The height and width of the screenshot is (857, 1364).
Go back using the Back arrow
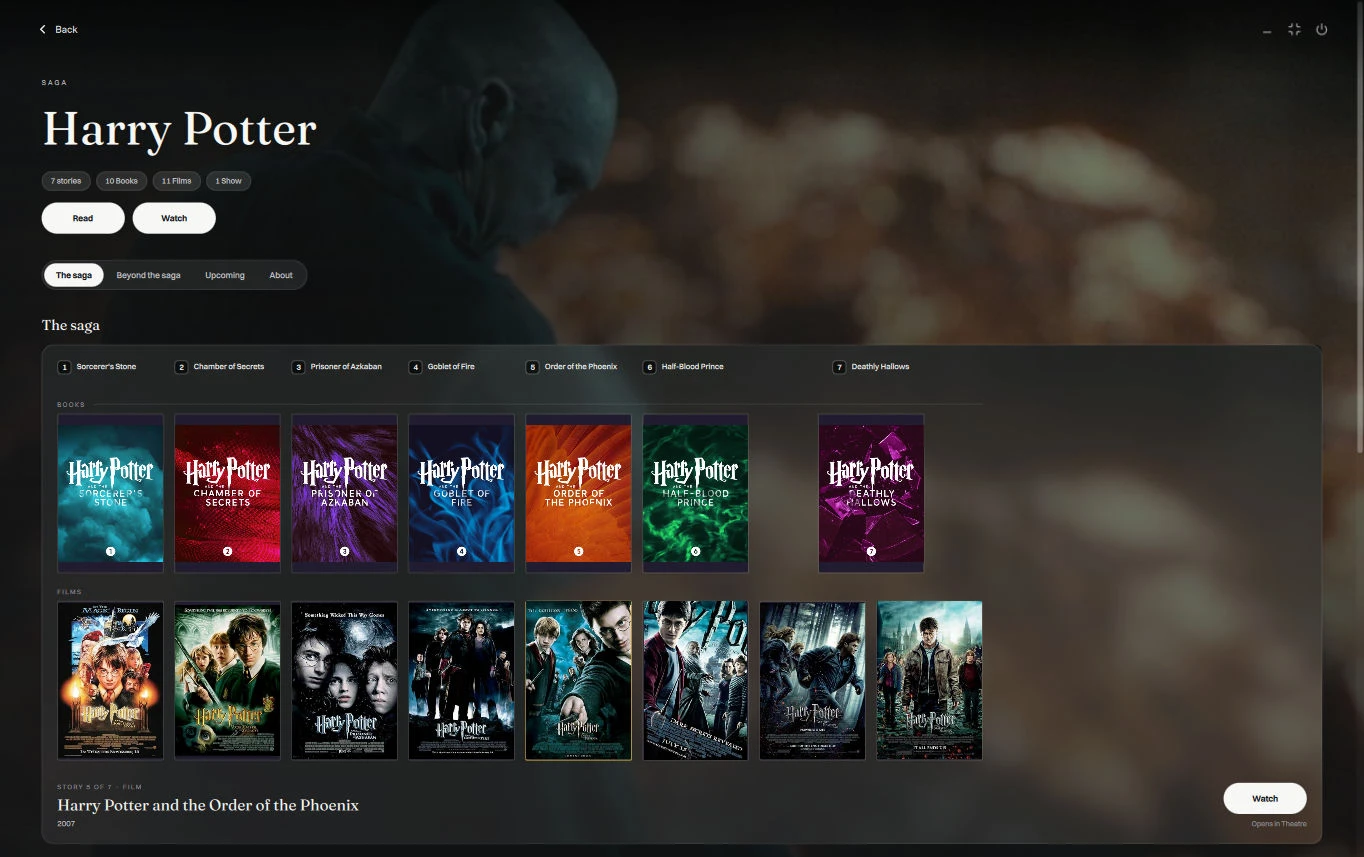[x=58, y=30]
